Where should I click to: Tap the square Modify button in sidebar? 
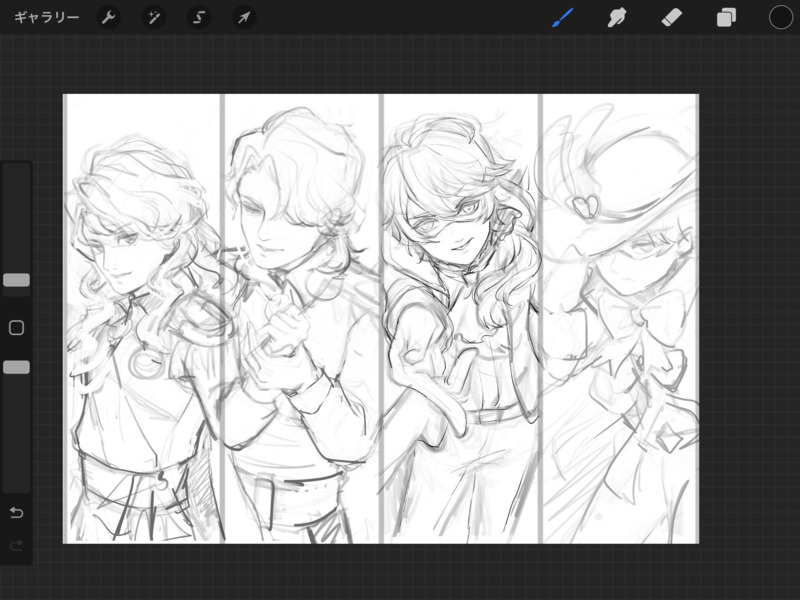click(x=16, y=328)
